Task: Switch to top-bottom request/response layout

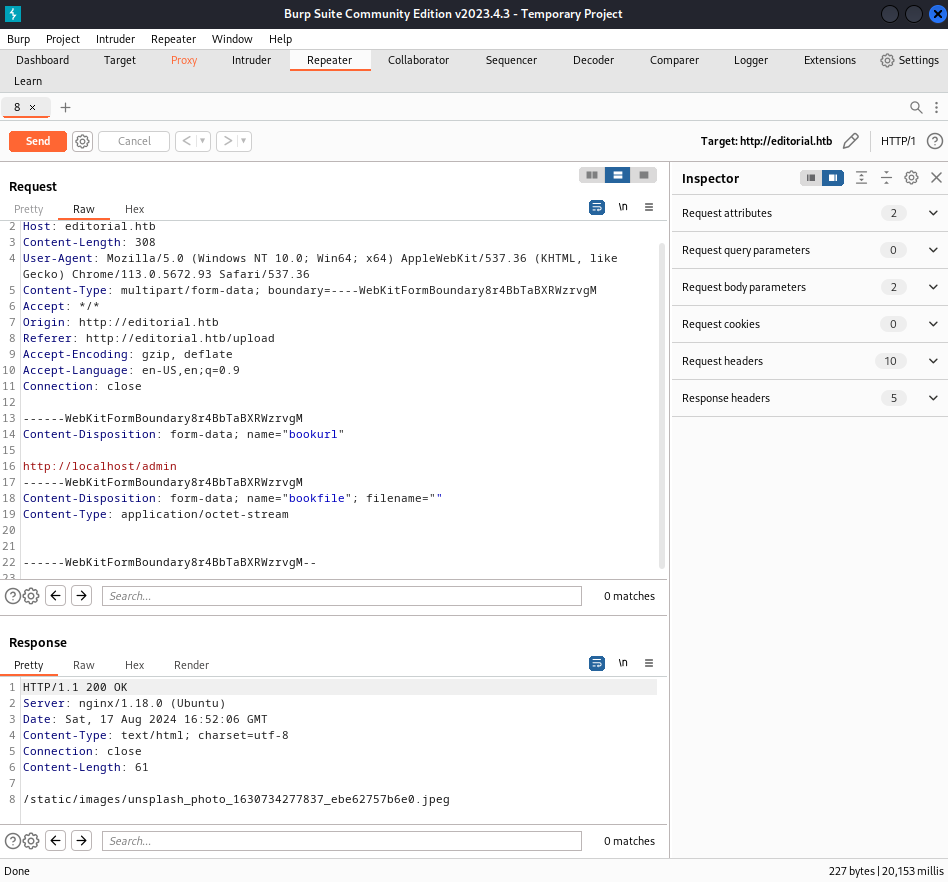Action: tap(617, 175)
